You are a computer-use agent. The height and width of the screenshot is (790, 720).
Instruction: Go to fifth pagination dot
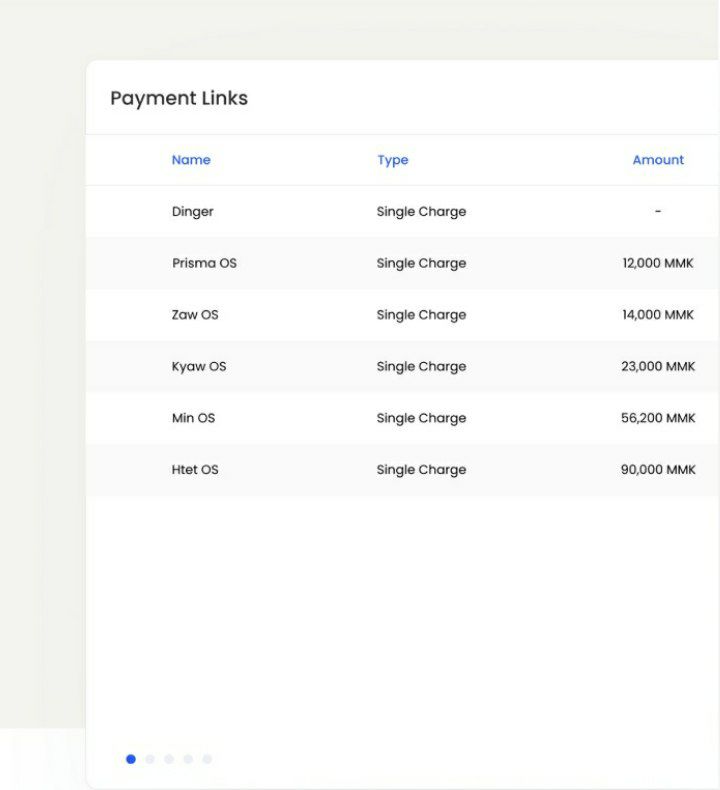(x=207, y=759)
